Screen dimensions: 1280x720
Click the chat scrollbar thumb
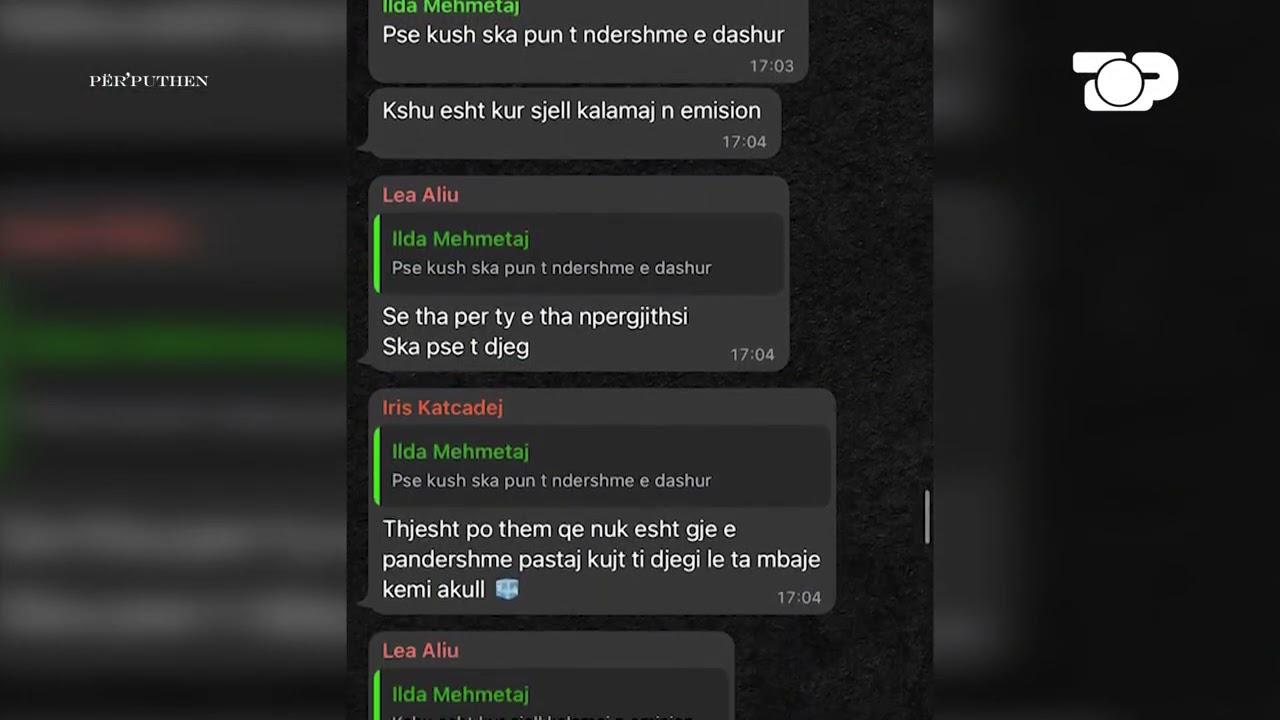tap(927, 517)
